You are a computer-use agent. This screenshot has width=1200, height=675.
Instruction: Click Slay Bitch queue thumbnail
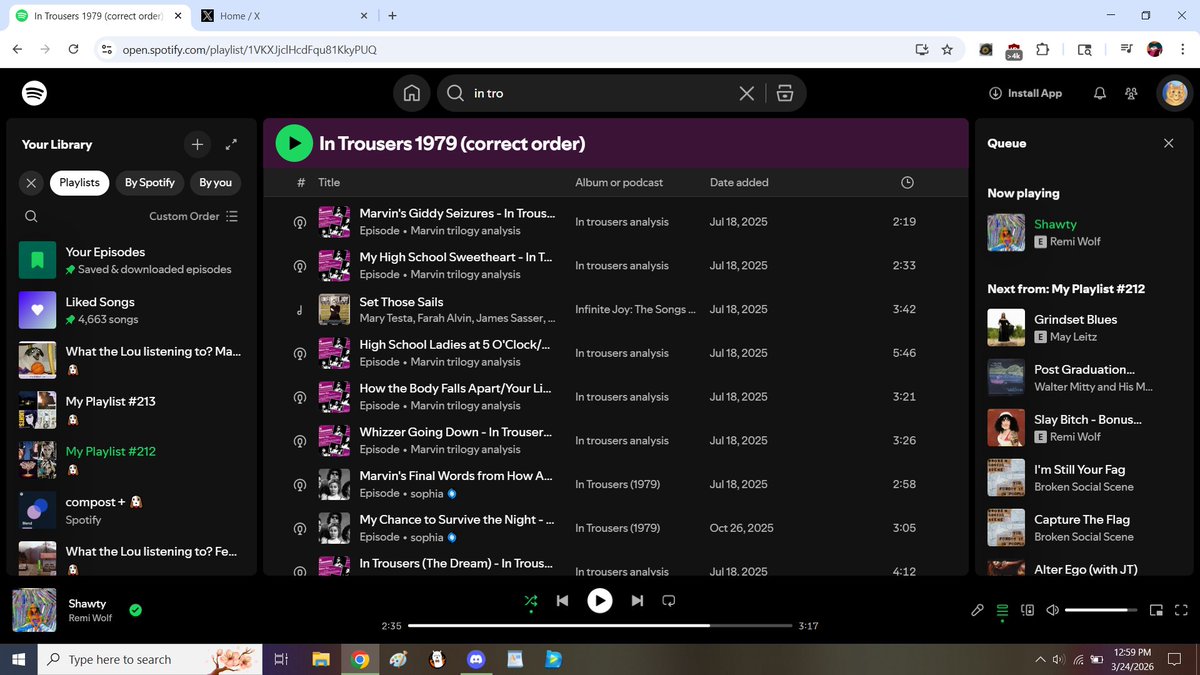coord(1006,428)
